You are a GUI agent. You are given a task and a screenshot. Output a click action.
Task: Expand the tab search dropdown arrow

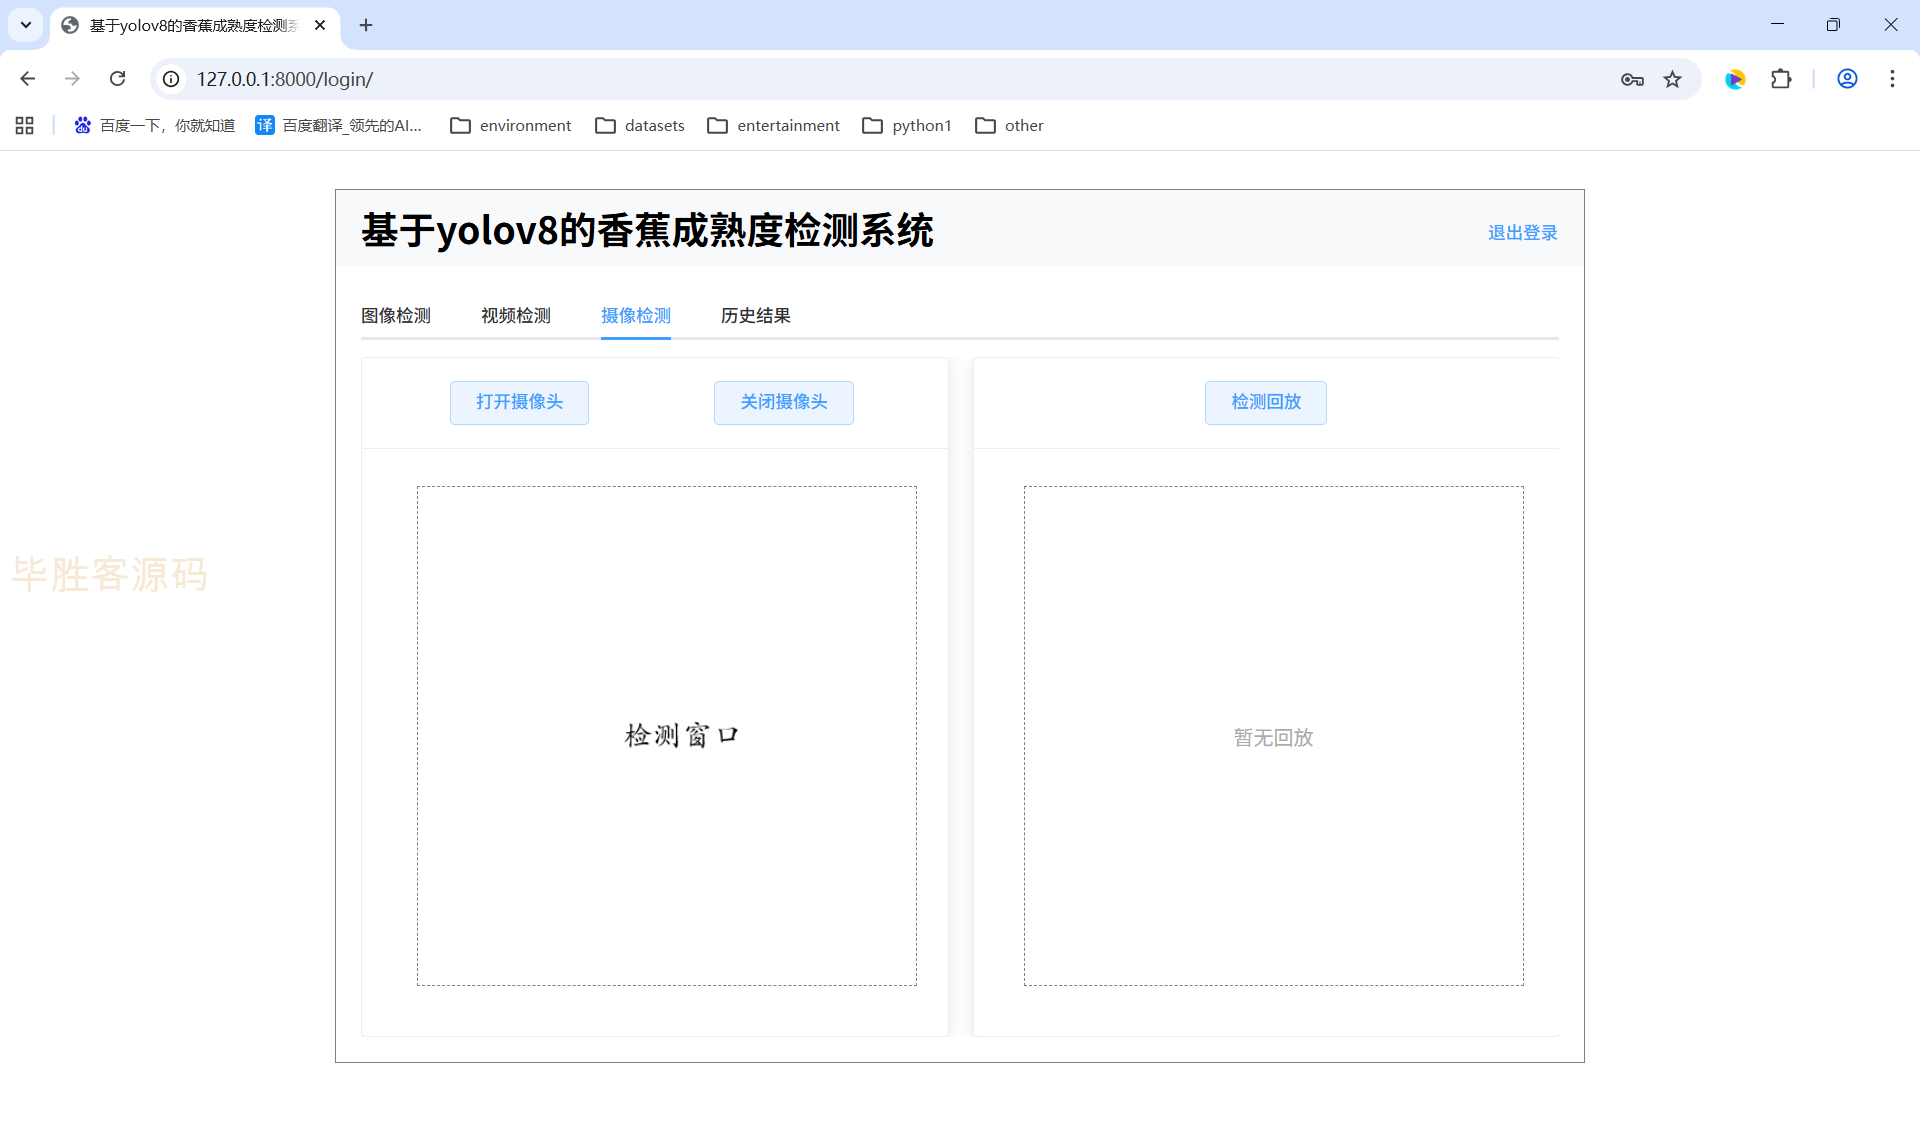click(26, 25)
